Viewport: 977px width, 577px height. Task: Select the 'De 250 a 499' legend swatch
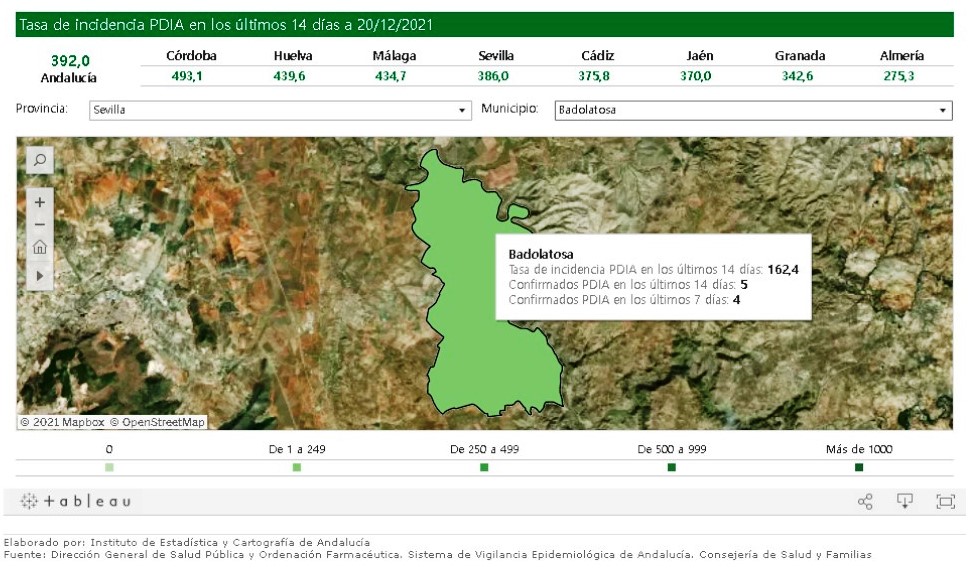[x=484, y=467]
